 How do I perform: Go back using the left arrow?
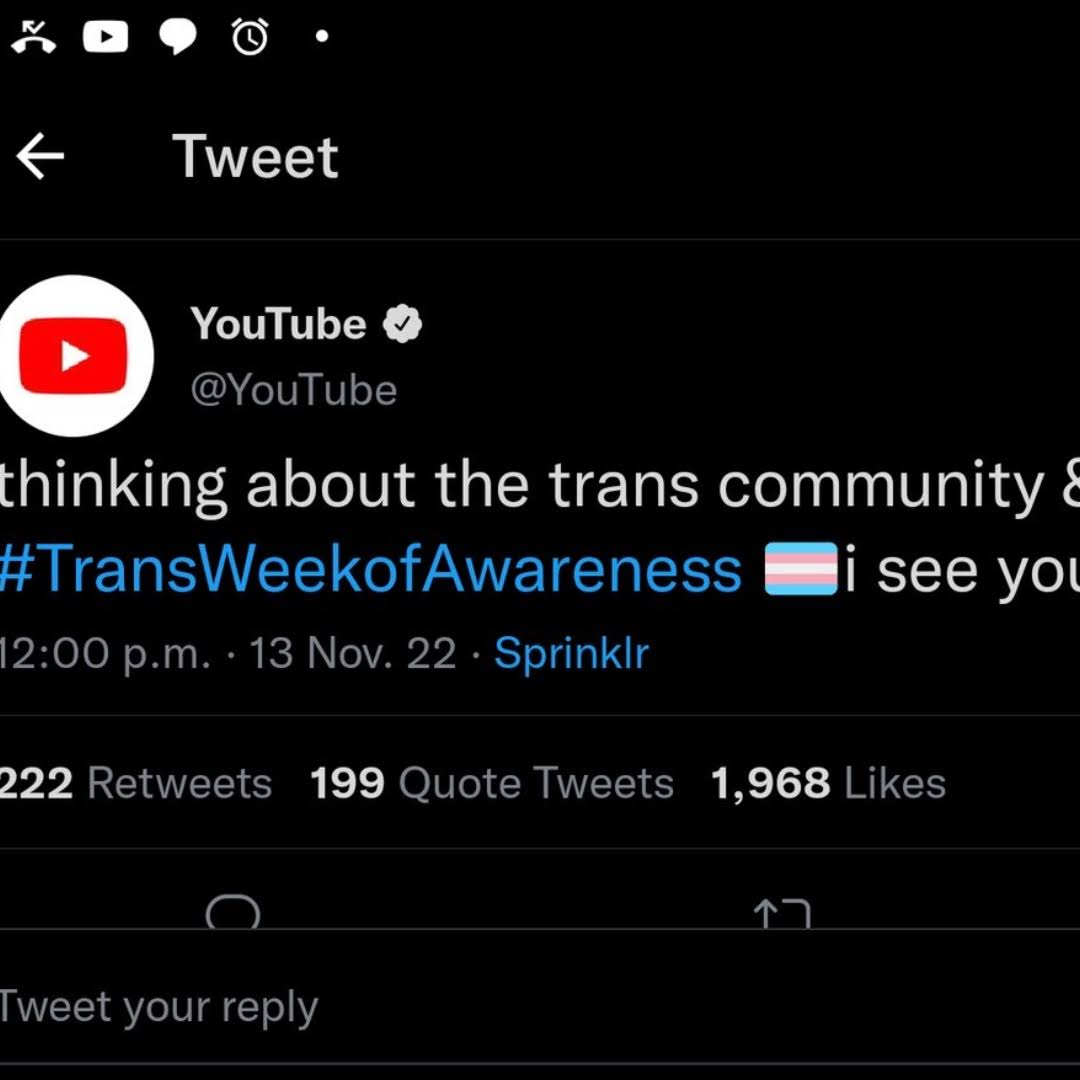(x=40, y=156)
